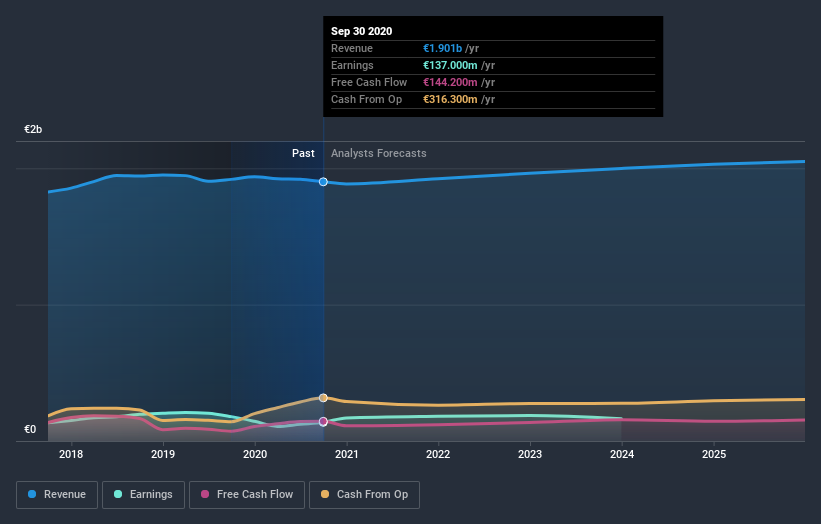Image resolution: width=821 pixels, height=524 pixels.
Task: Click the 2021 x-axis label
Action: coord(347,454)
